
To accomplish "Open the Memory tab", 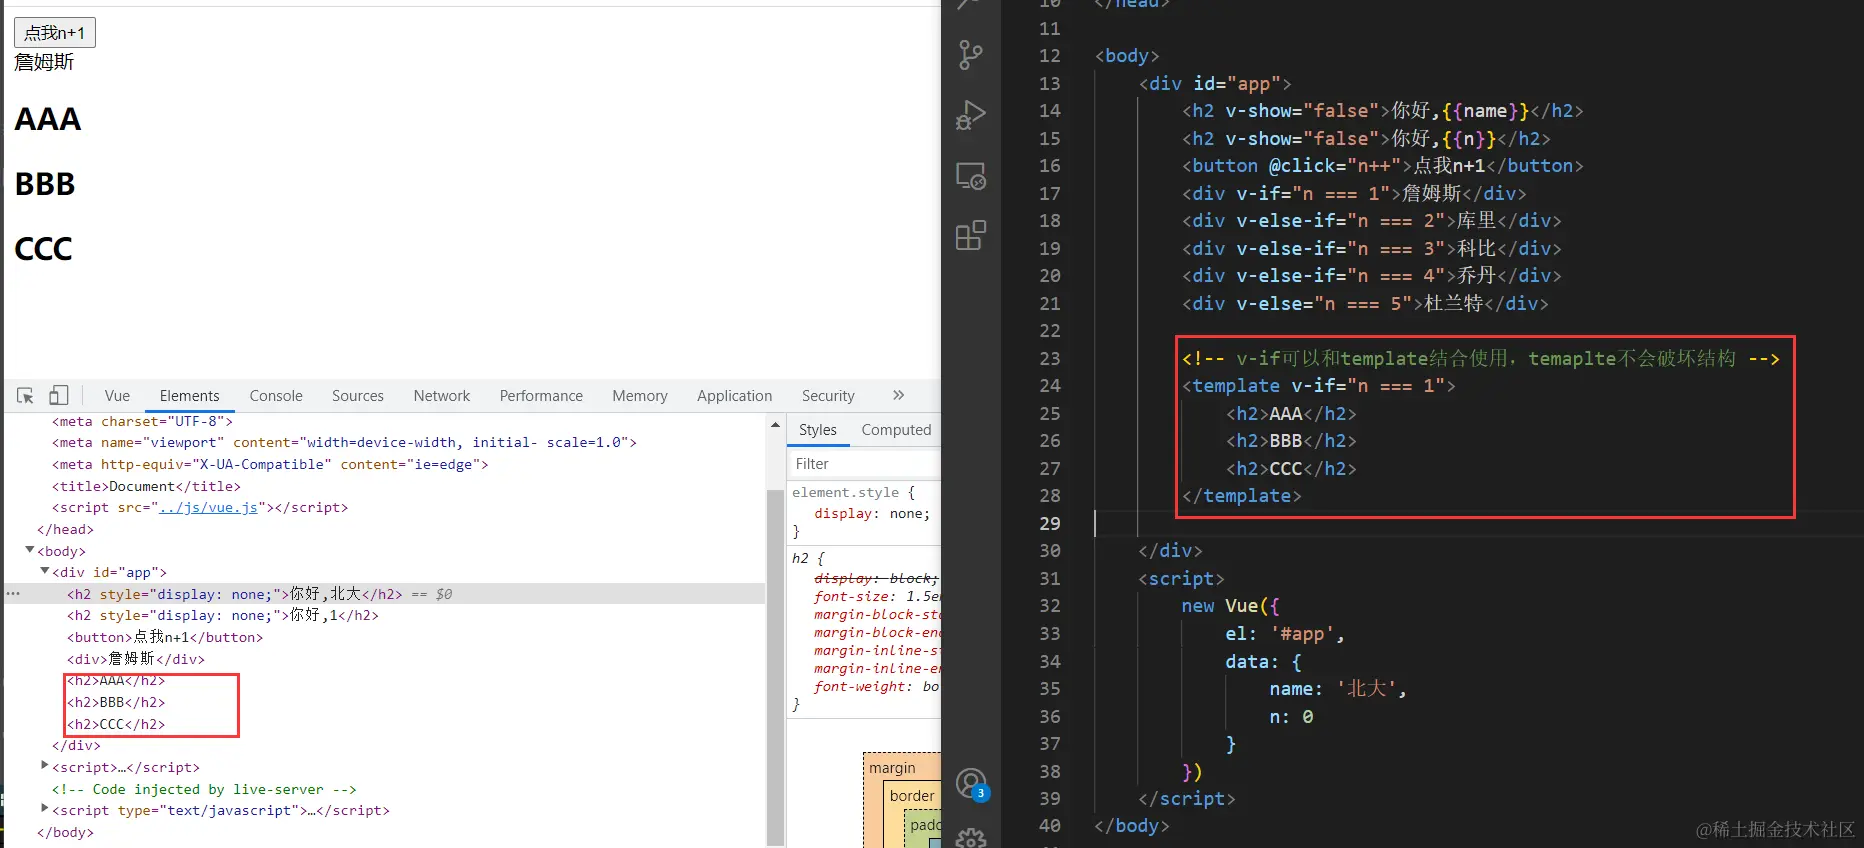I will (x=640, y=396).
